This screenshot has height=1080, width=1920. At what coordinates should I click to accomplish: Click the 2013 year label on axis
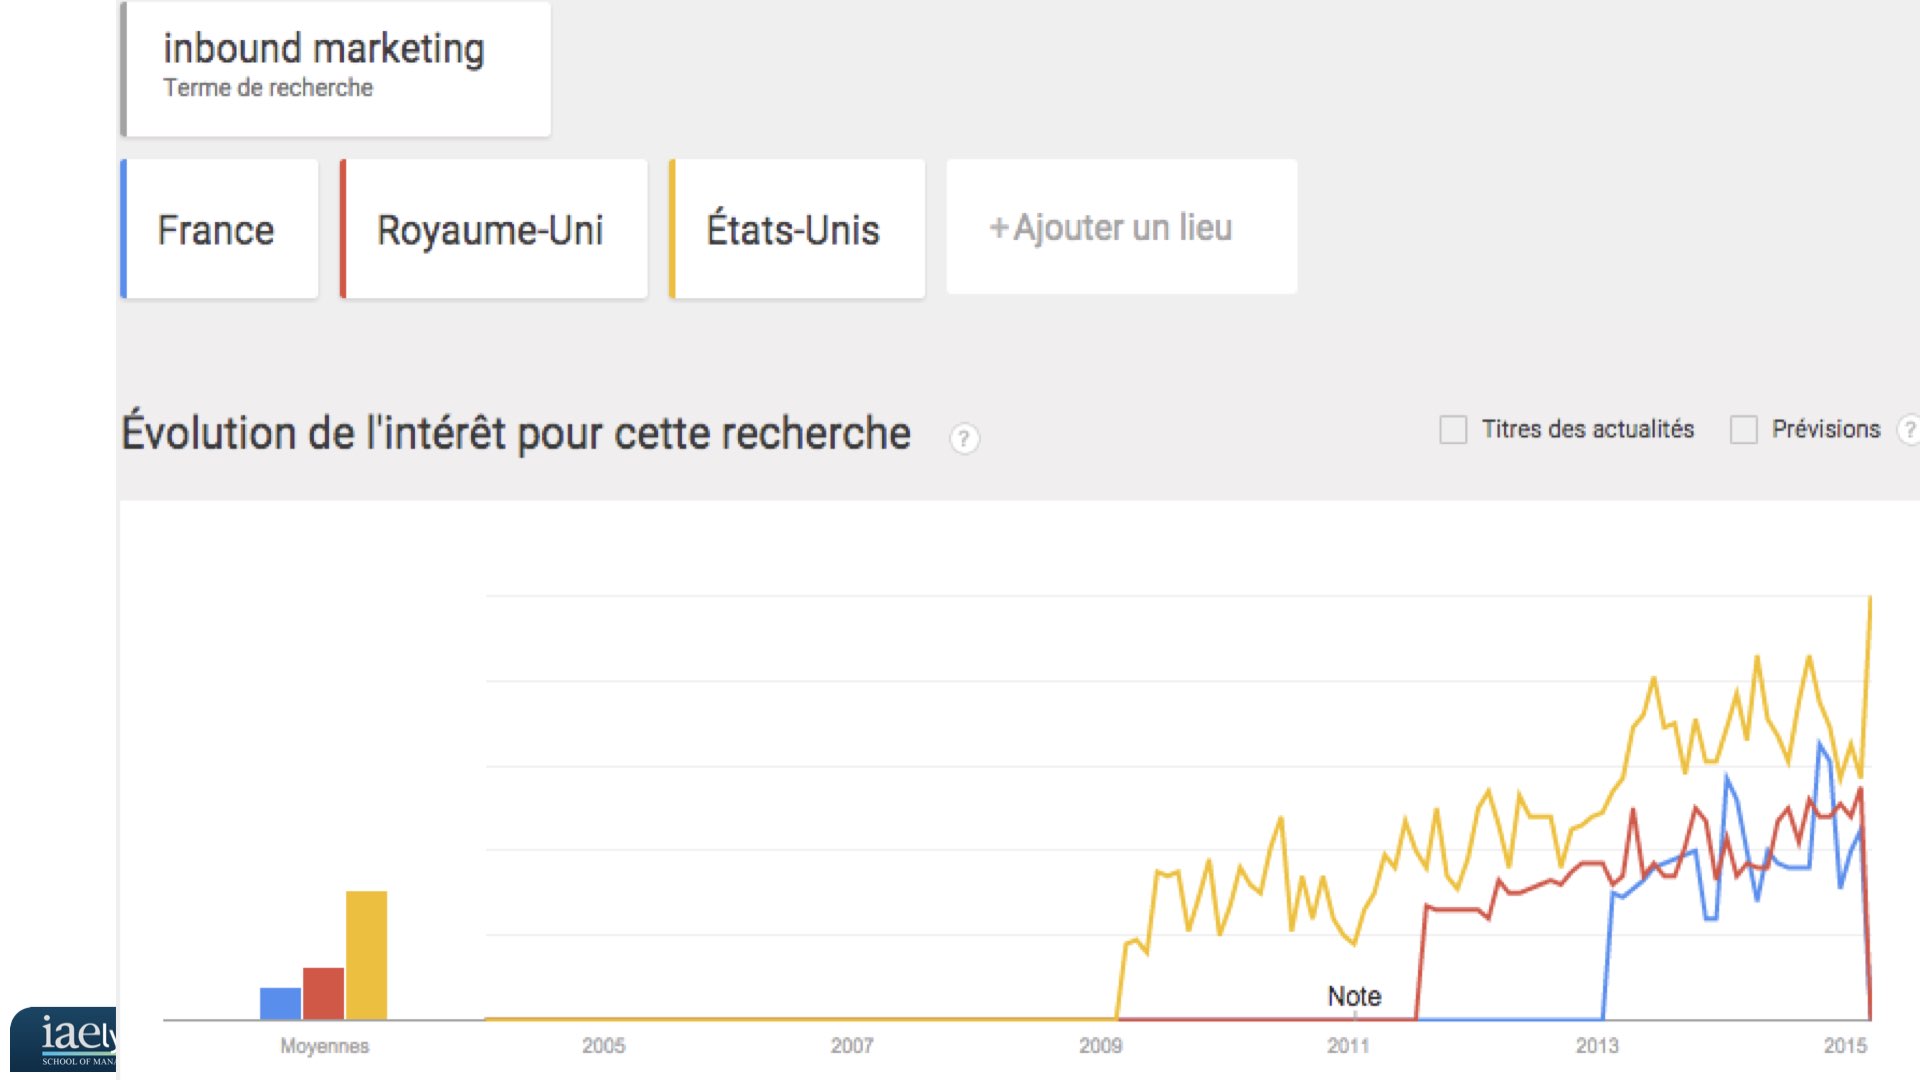pyautogui.click(x=1597, y=1046)
